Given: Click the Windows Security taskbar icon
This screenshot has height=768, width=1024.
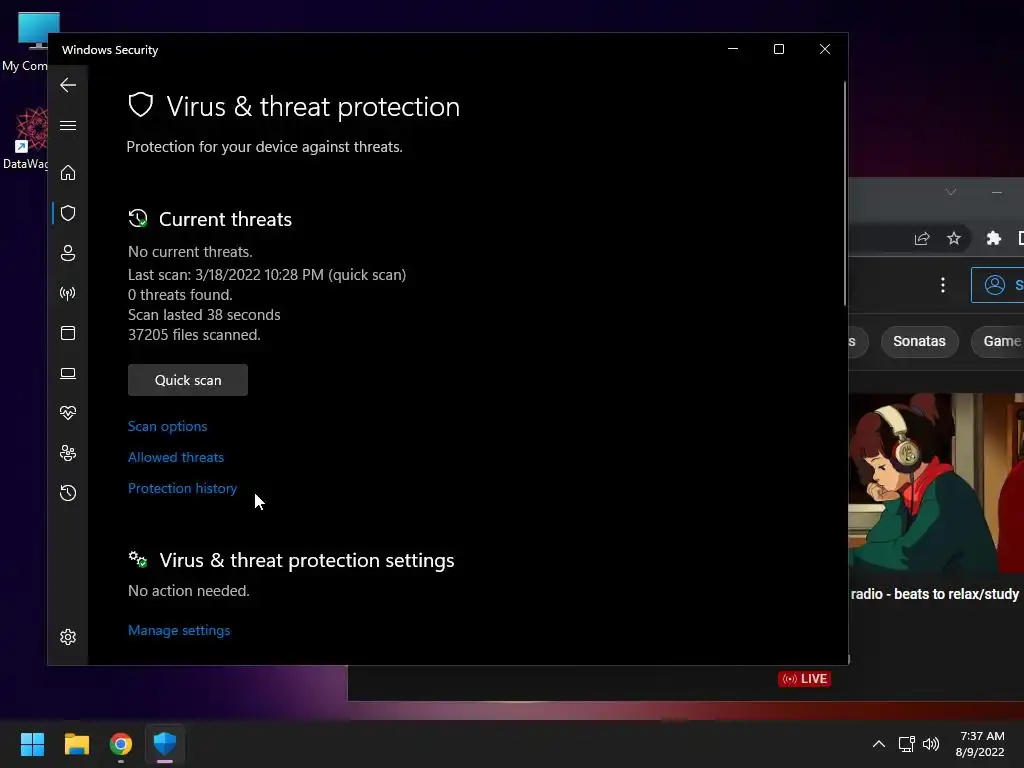Looking at the screenshot, I should point(165,744).
